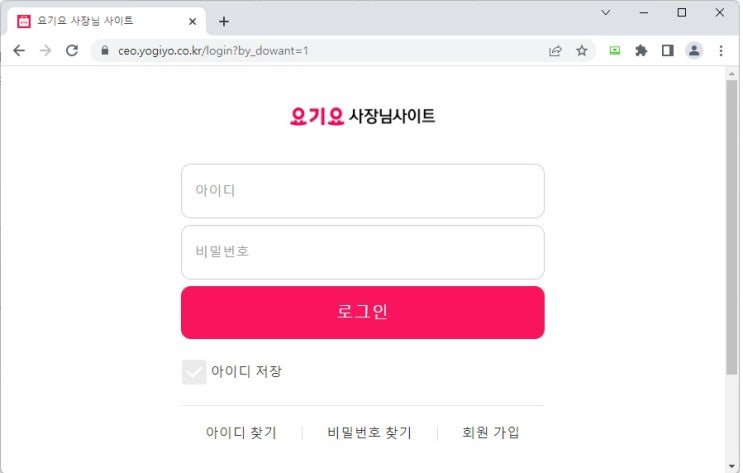
Task: Focus the 아이디 input field
Action: click(x=362, y=190)
